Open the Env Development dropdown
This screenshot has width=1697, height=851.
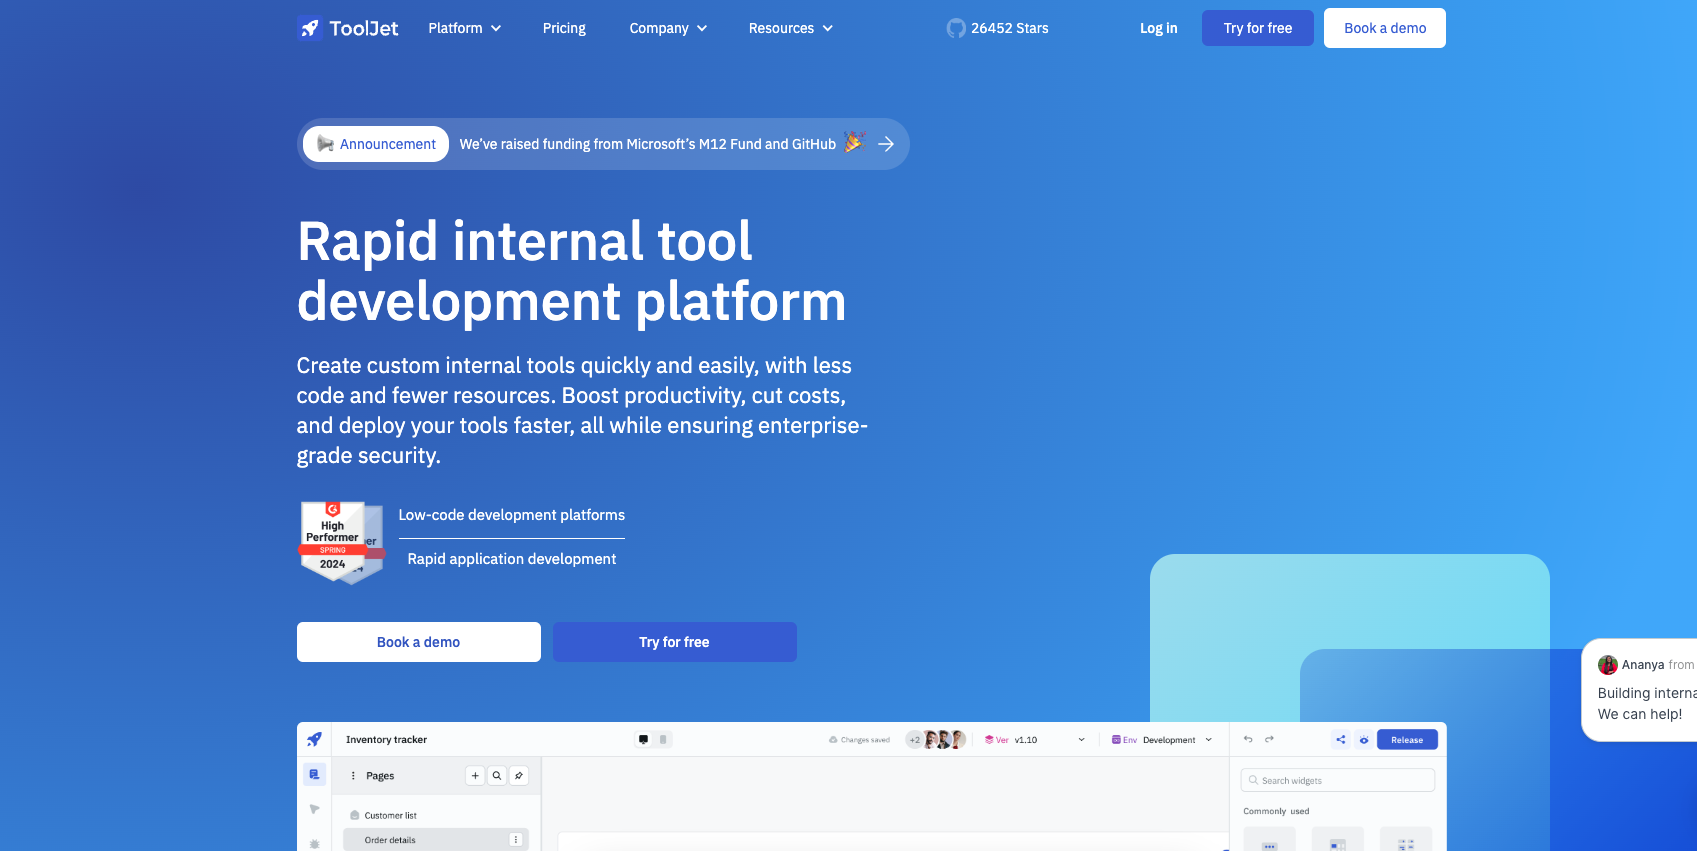coord(1162,740)
